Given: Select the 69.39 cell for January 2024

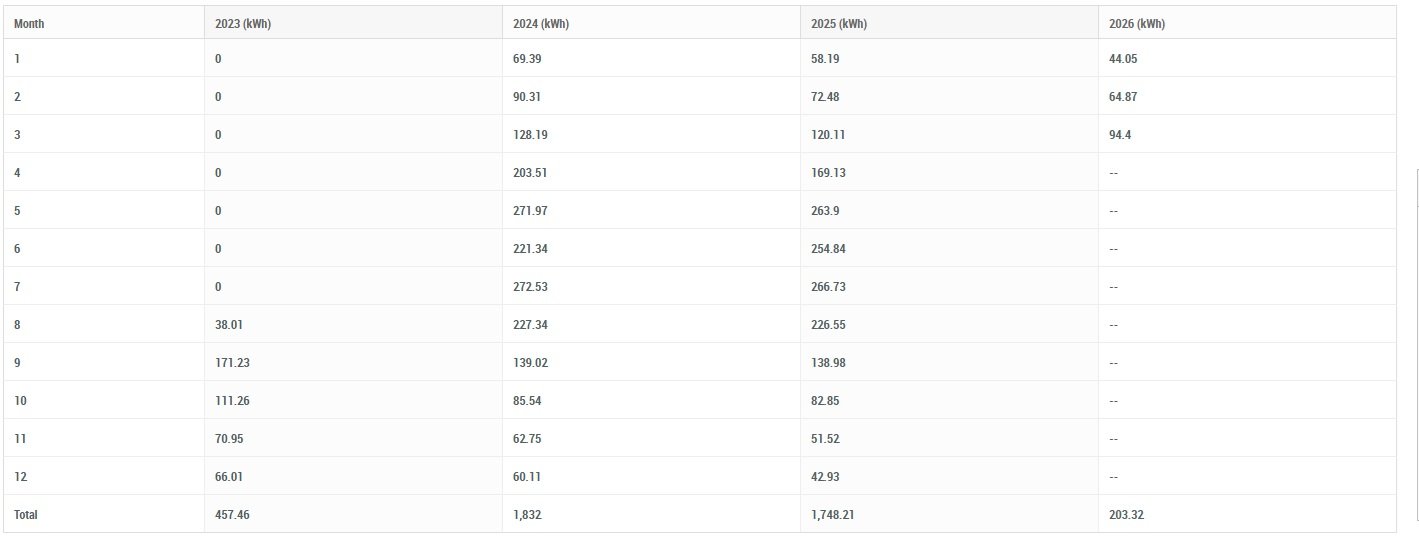Looking at the screenshot, I should point(528,59).
